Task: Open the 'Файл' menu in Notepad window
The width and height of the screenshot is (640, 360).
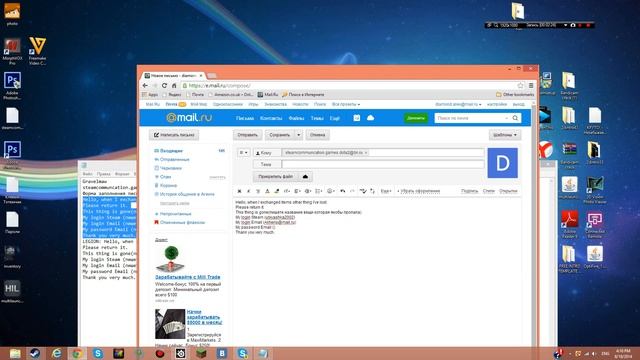Action: (87, 174)
